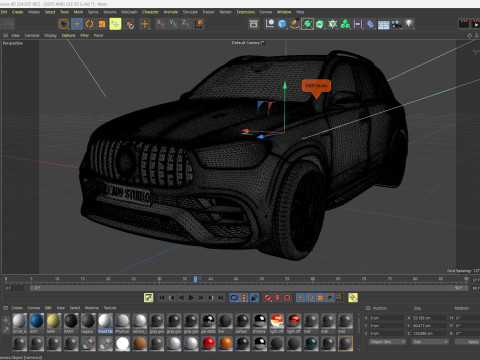The height and width of the screenshot is (360, 480).
Task: Open the coordinate system cube icon
Action: tap(199, 24)
